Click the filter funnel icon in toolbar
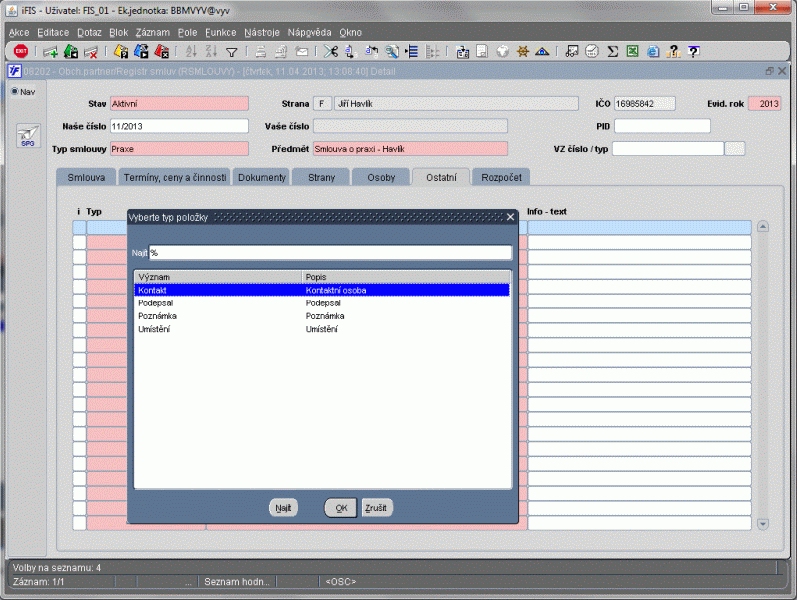This screenshot has height=600, width=797. click(x=232, y=52)
